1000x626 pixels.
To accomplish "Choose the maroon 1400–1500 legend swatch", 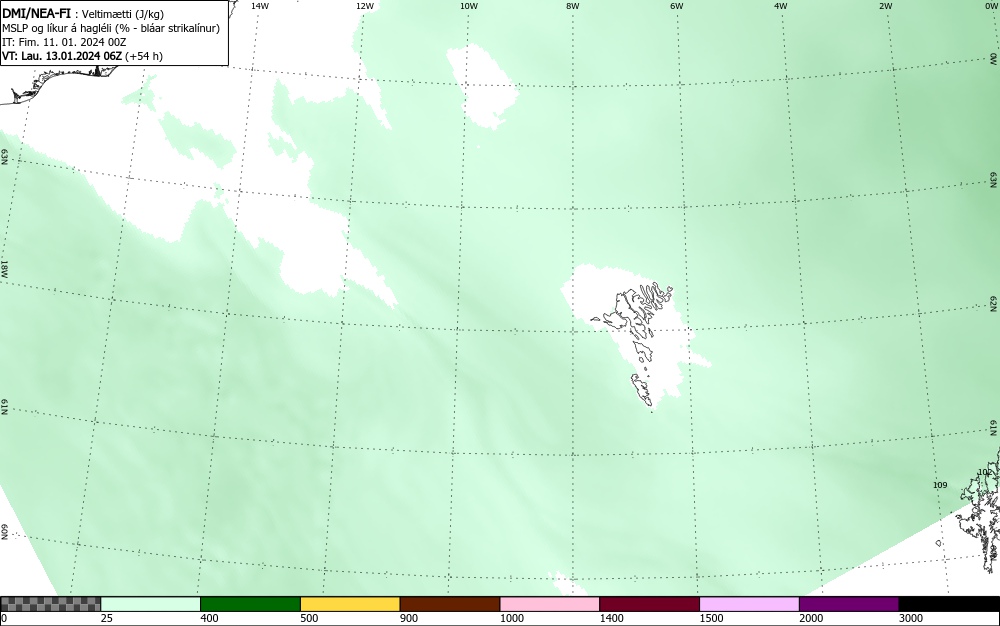I will click(x=649, y=604).
